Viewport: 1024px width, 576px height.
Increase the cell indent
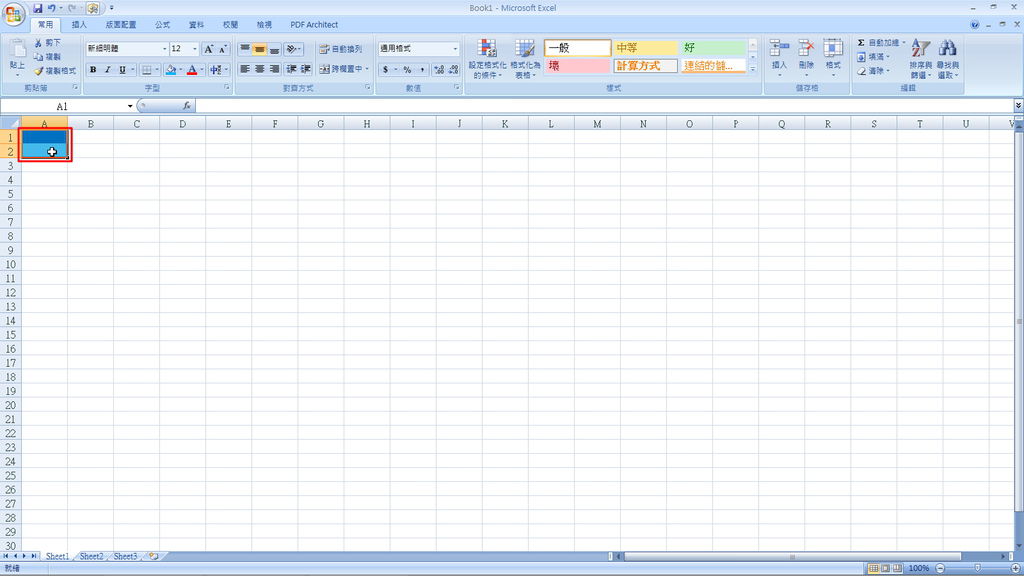coord(306,69)
